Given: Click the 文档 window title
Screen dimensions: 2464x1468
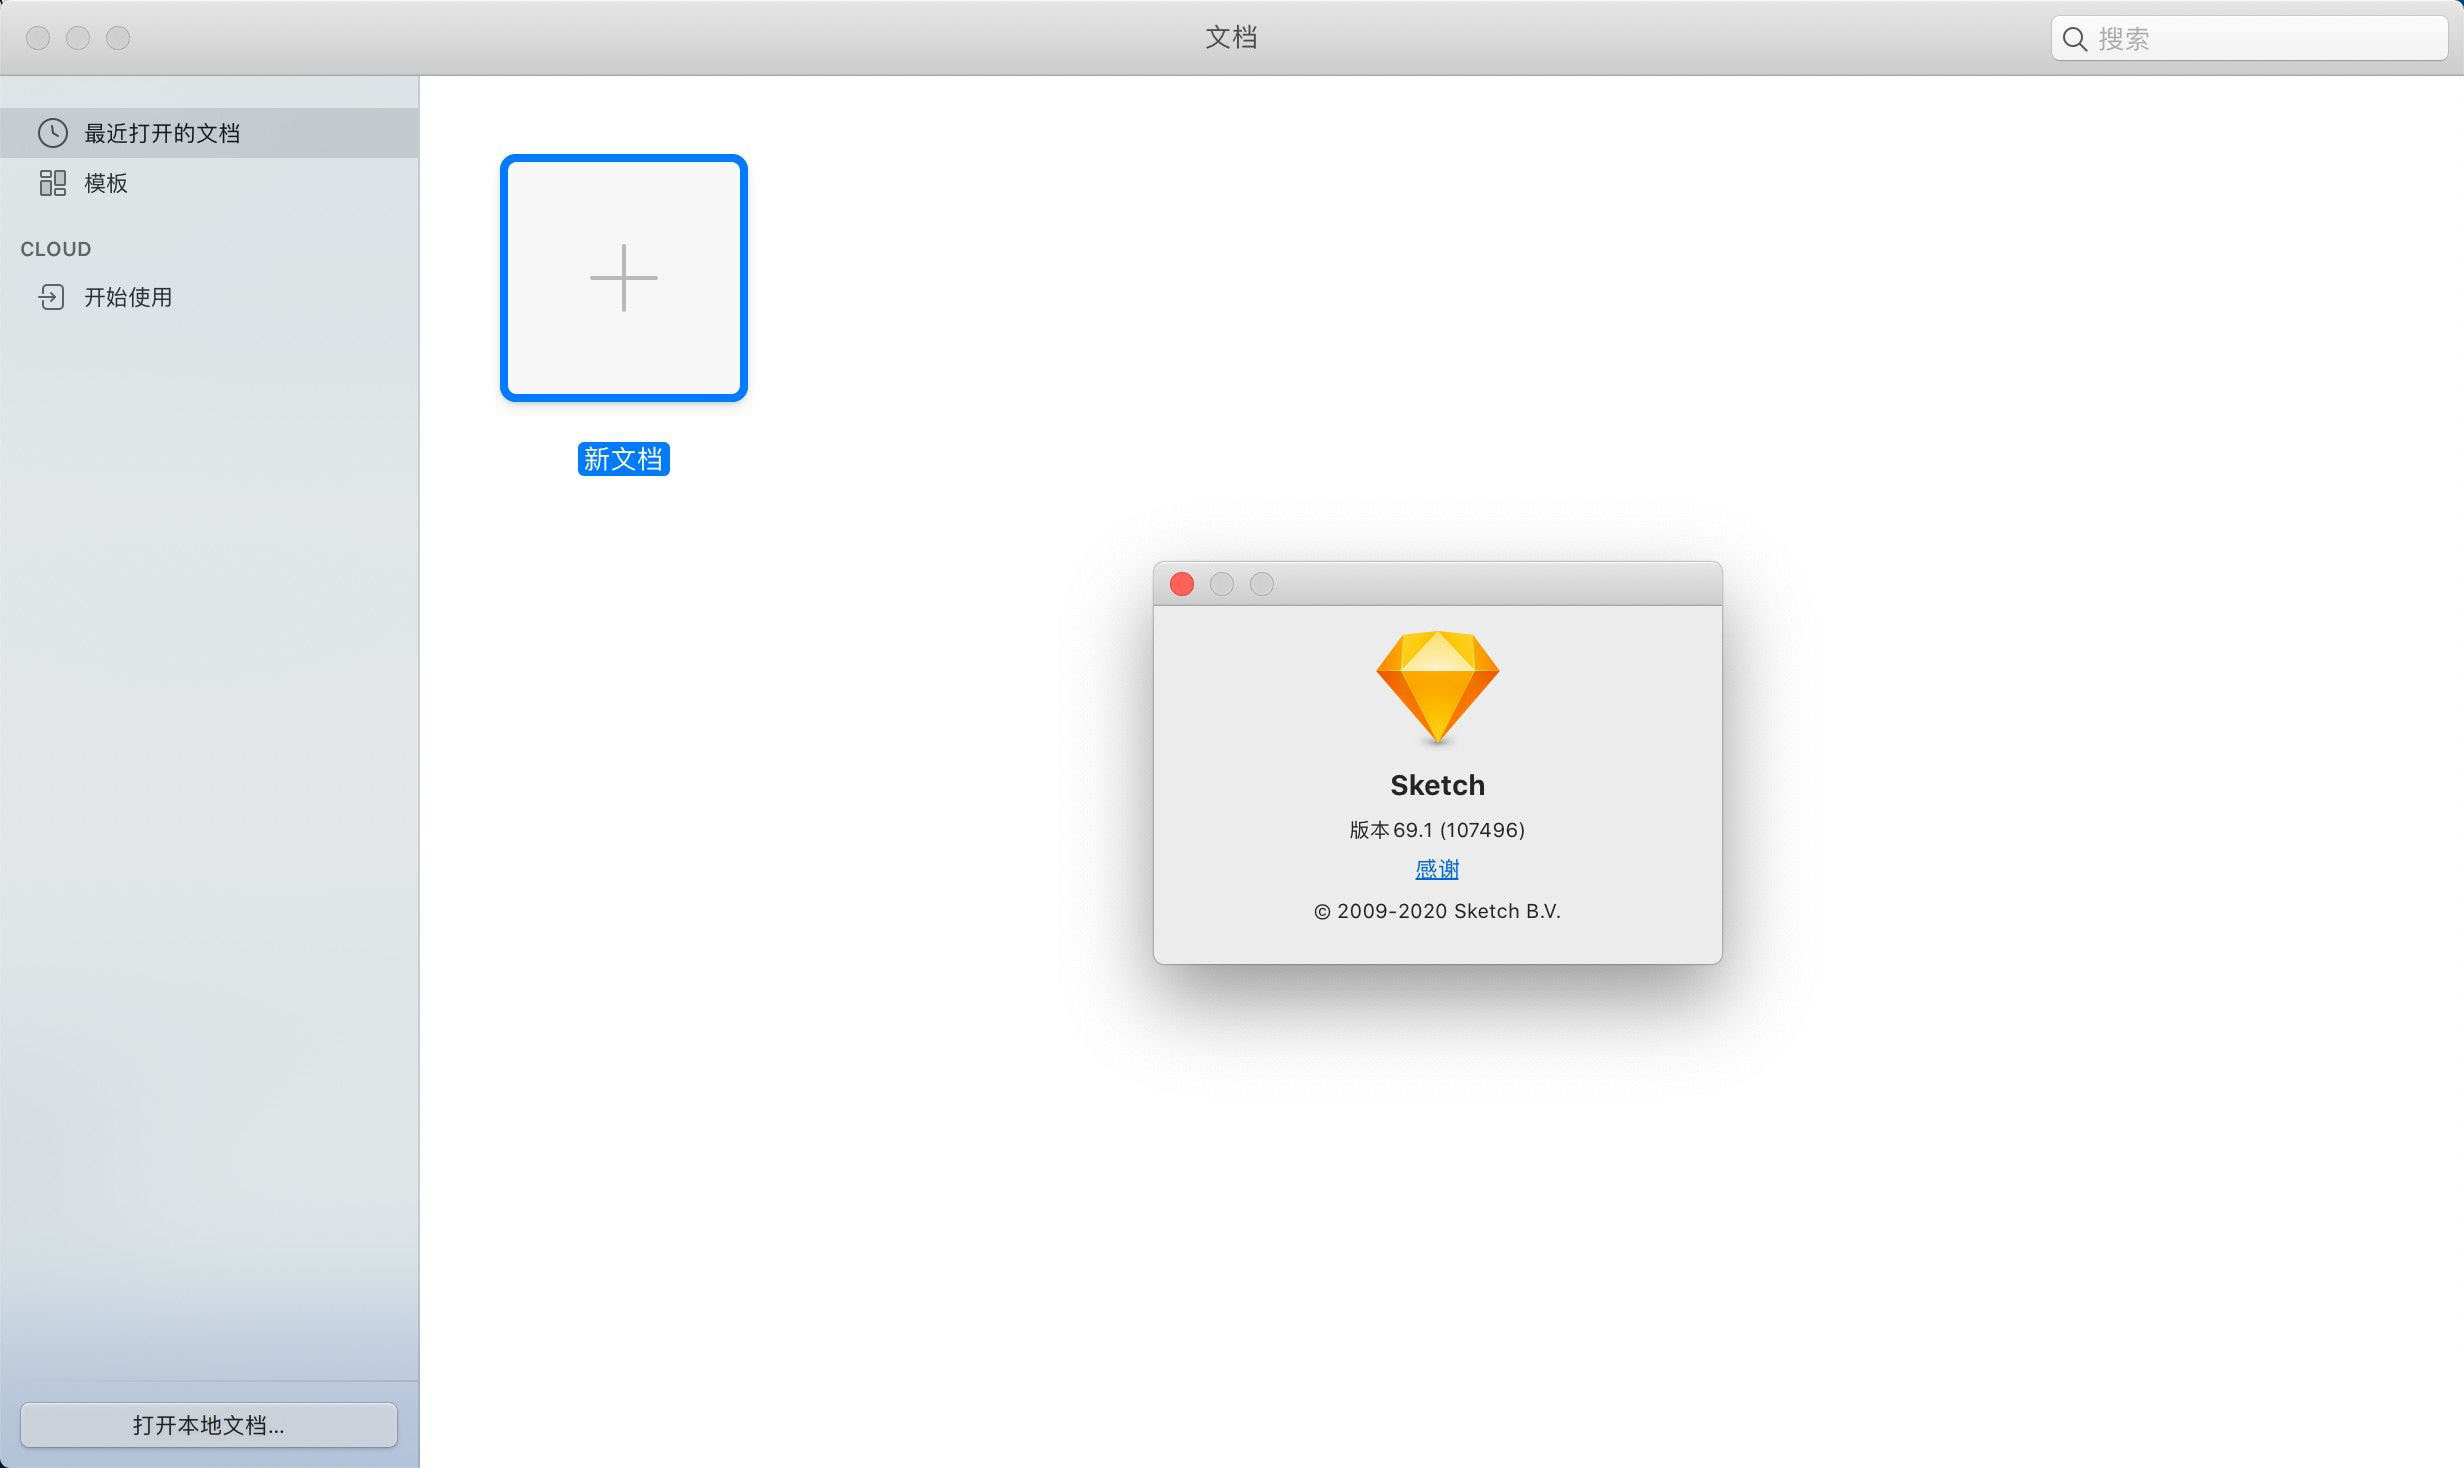Looking at the screenshot, I should click(1231, 38).
